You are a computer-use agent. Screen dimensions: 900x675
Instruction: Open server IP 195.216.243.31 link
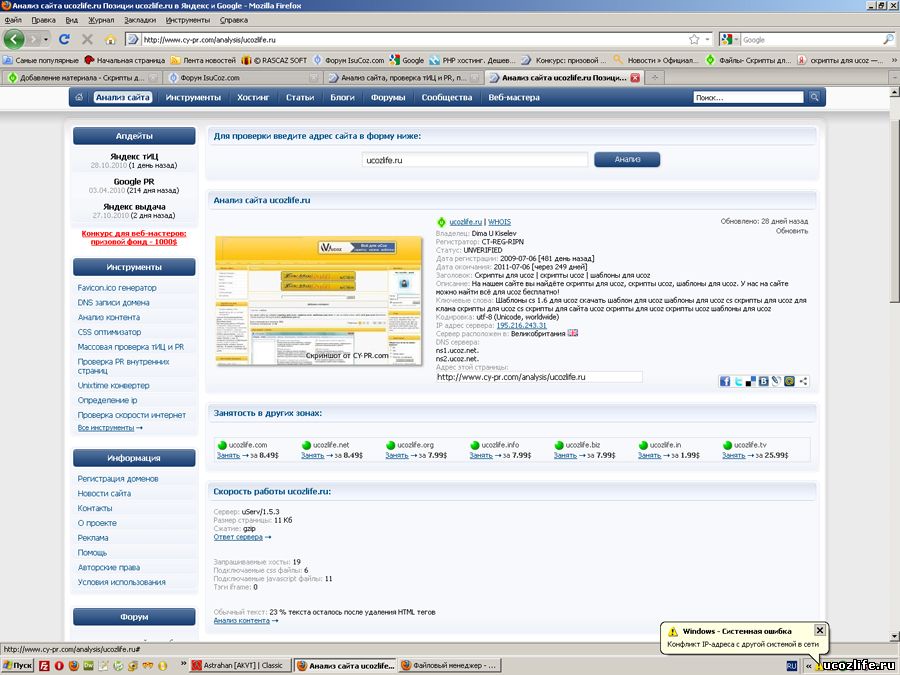click(521, 325)
